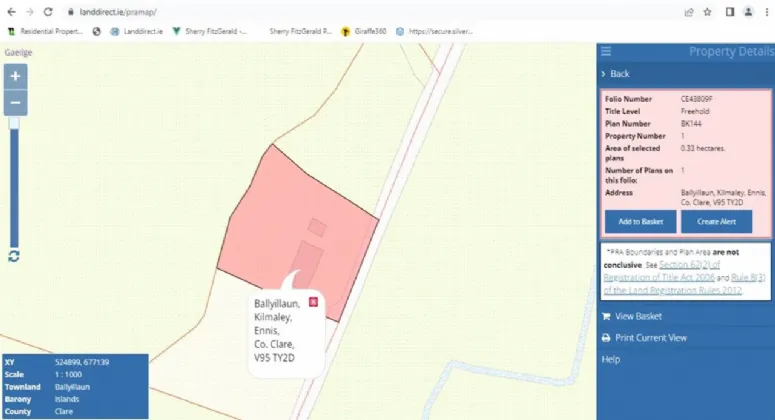Click the browser reload icon
The width and height of the screenshot is (775, 420).
coord(47,11)
